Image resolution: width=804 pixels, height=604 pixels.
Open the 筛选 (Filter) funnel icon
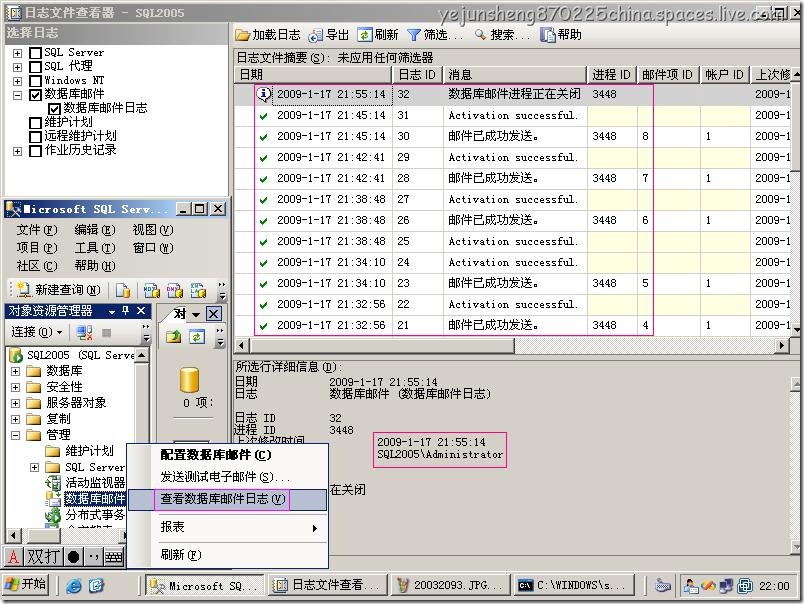(x=413, y=35)
